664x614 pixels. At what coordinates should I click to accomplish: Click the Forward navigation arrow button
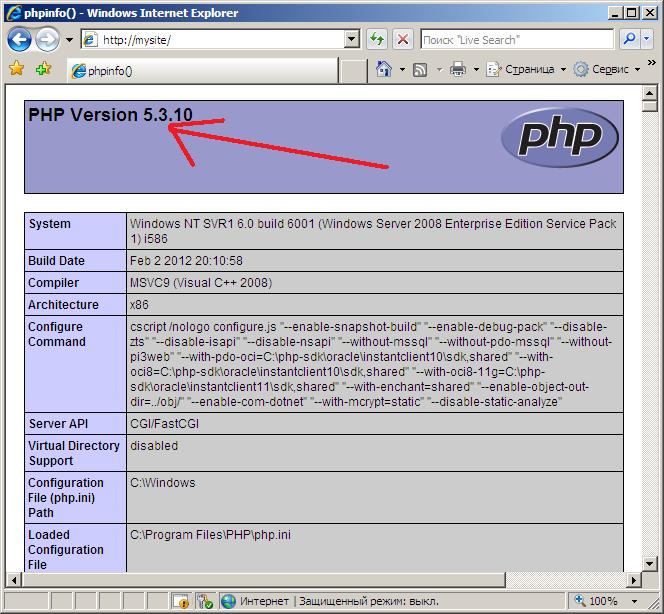point(47,40)
